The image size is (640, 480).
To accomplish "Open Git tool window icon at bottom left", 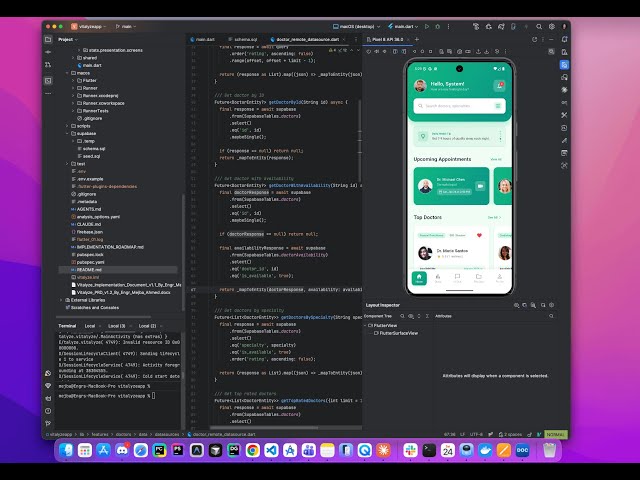I will (x=48, y=424).
